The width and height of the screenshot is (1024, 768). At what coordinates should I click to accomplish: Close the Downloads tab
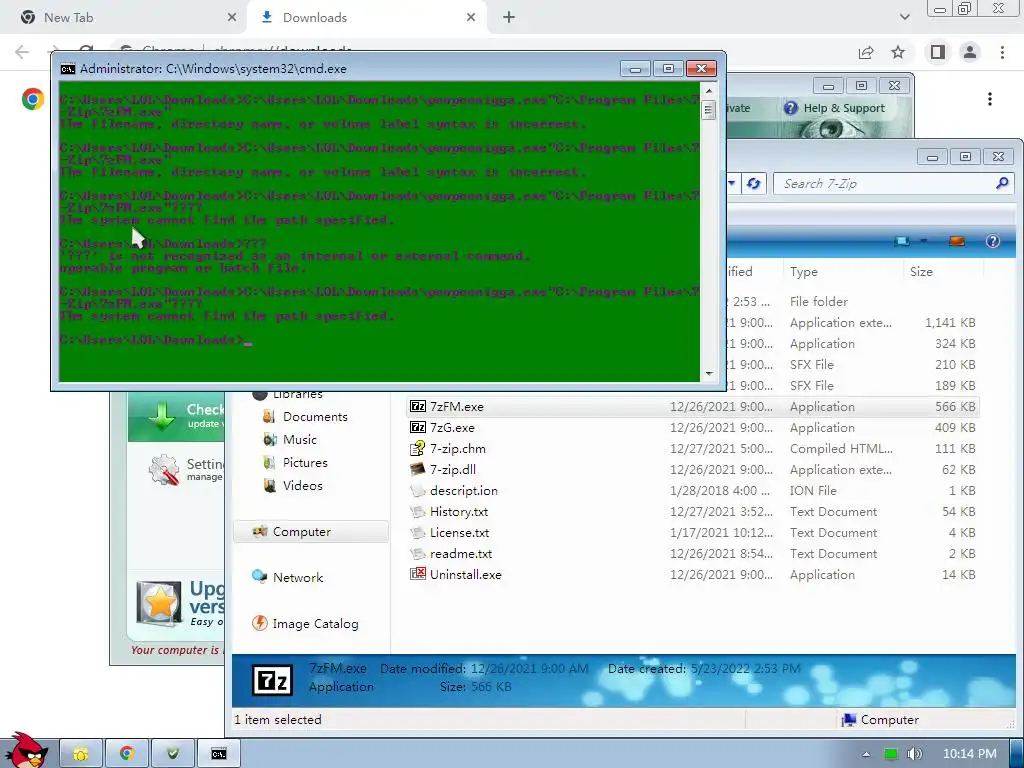471,18
